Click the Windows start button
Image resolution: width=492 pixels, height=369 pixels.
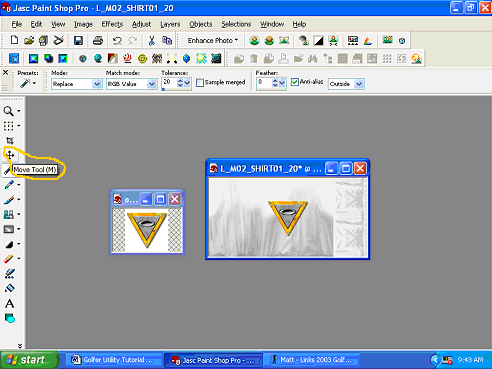pos(29,360)
